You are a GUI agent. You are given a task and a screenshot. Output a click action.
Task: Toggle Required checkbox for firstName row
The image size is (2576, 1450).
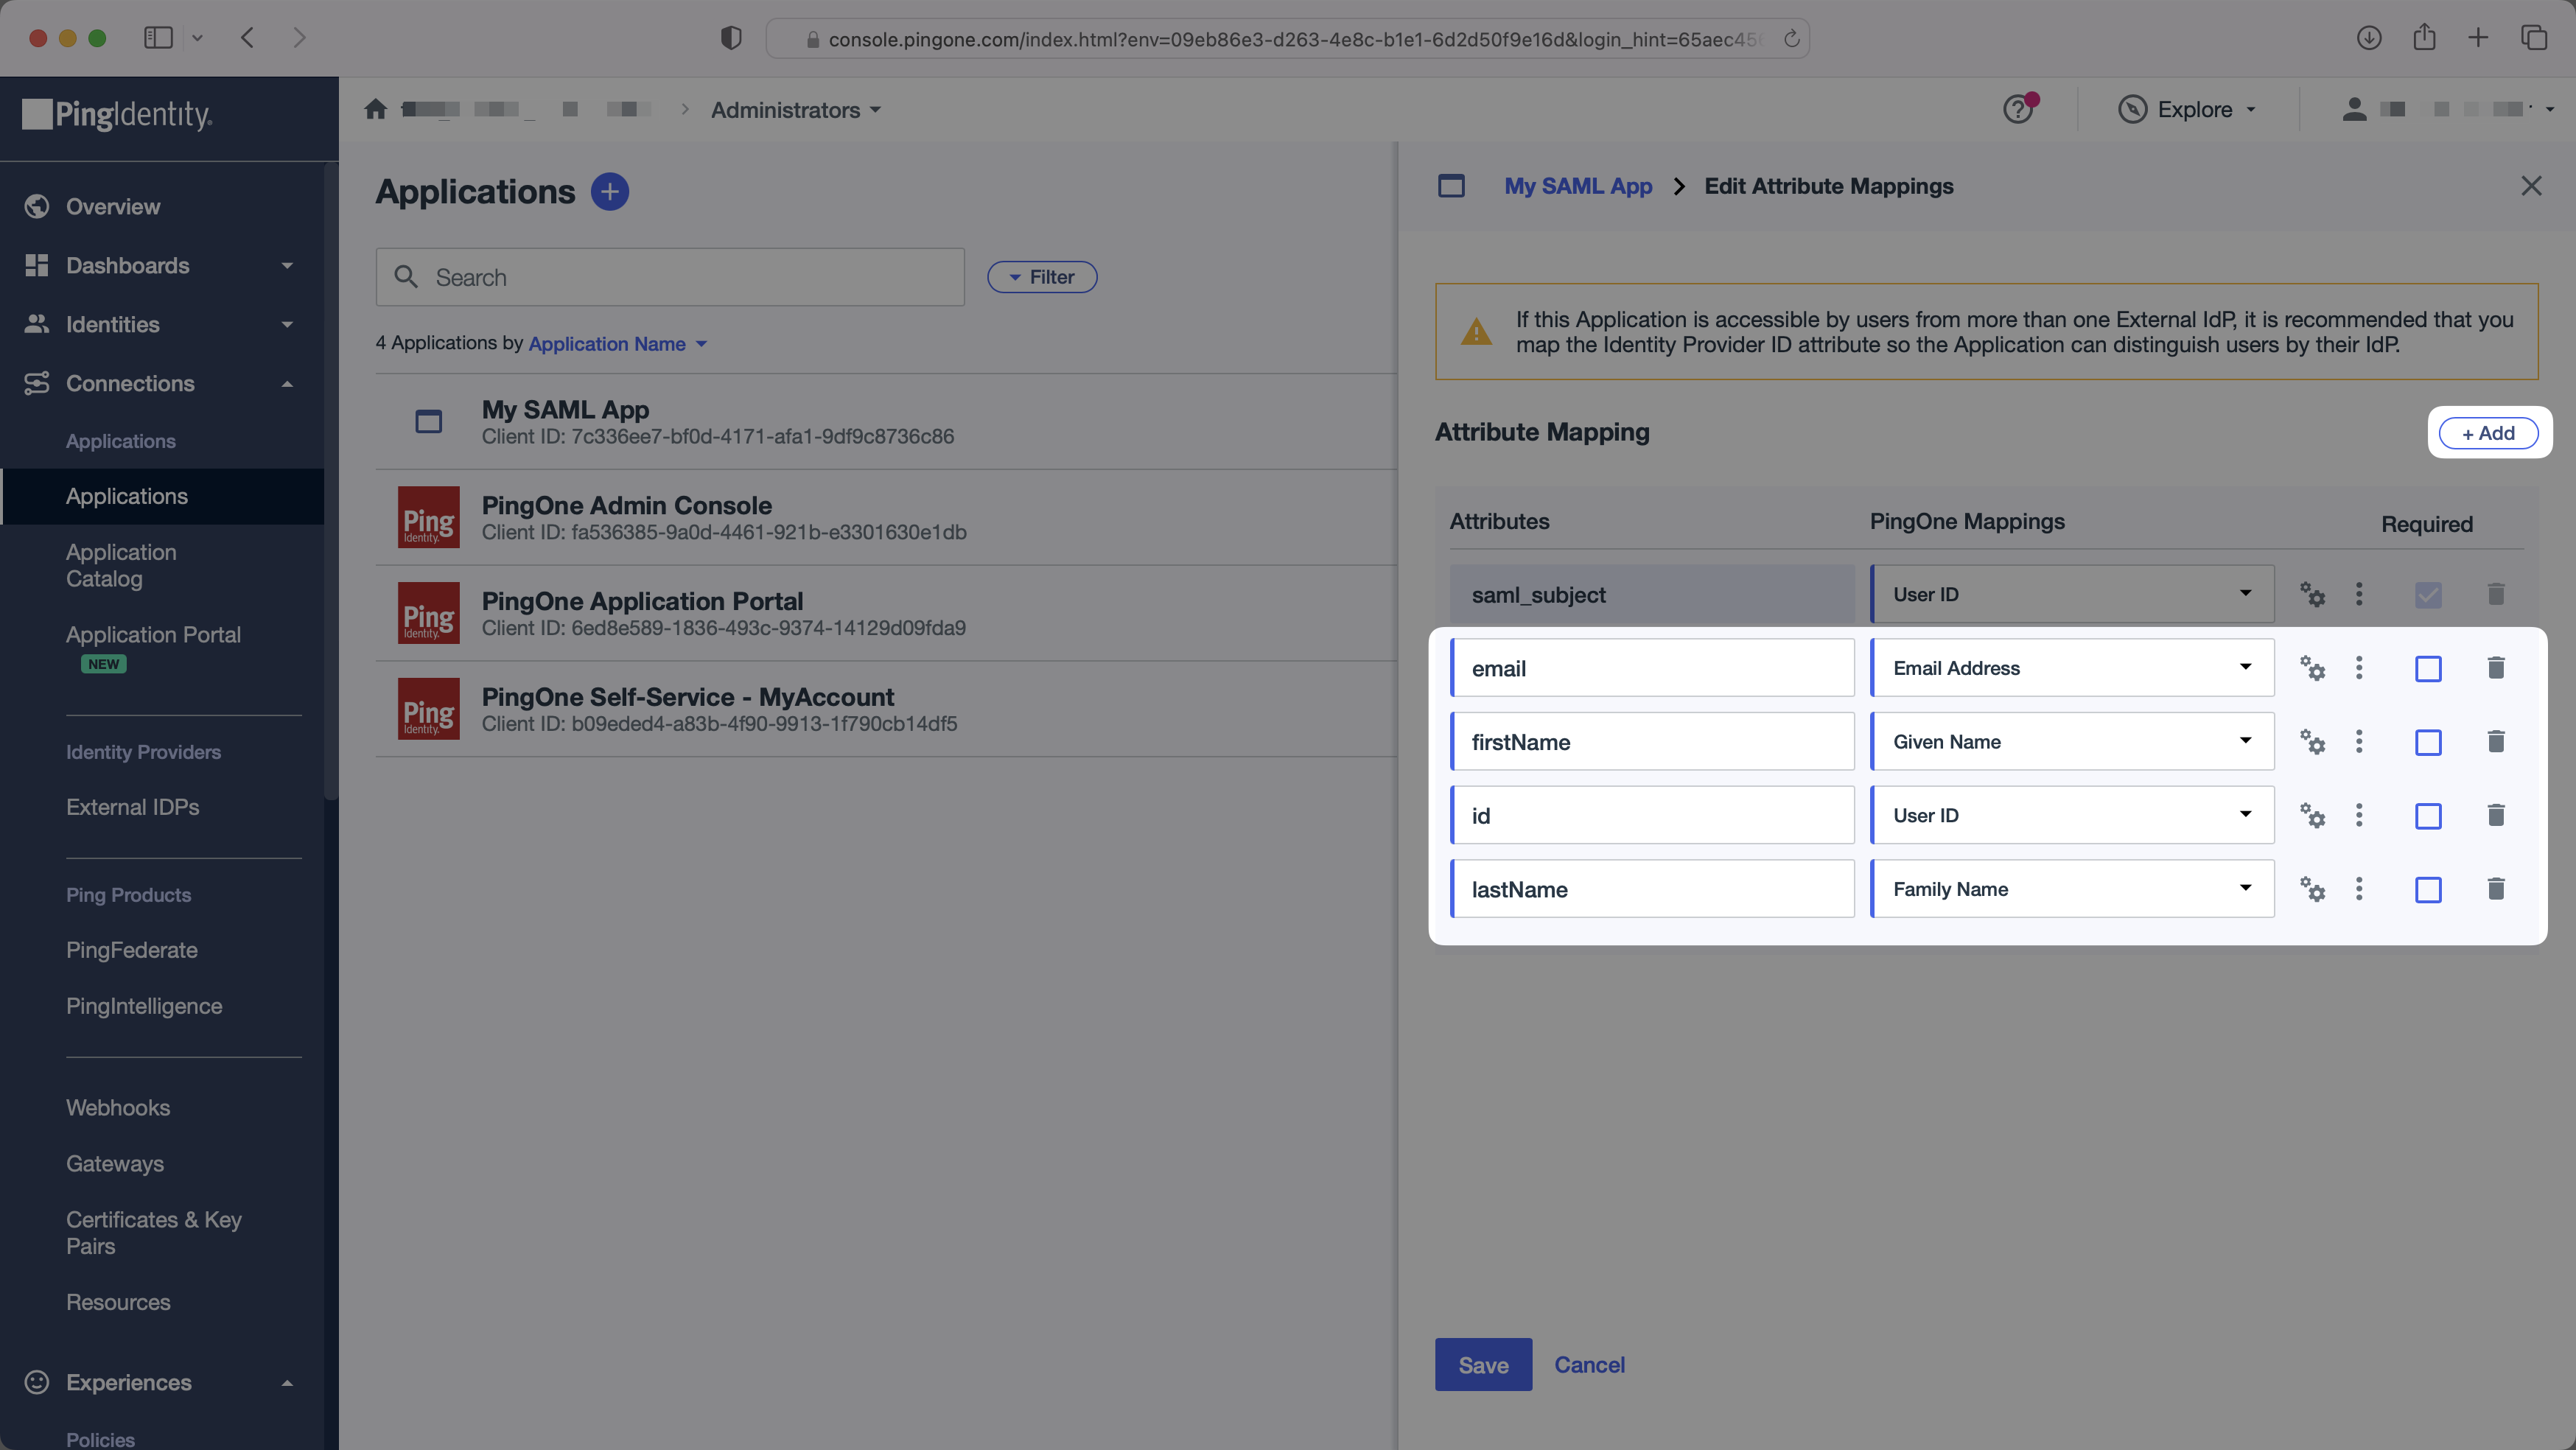click(2428, 742)
